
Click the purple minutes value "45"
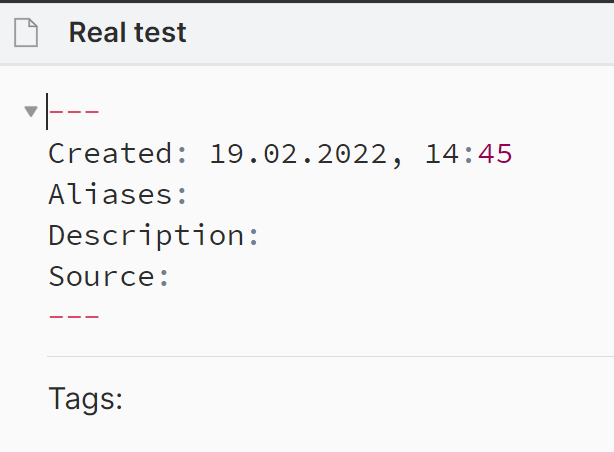(x=495, y=153)
